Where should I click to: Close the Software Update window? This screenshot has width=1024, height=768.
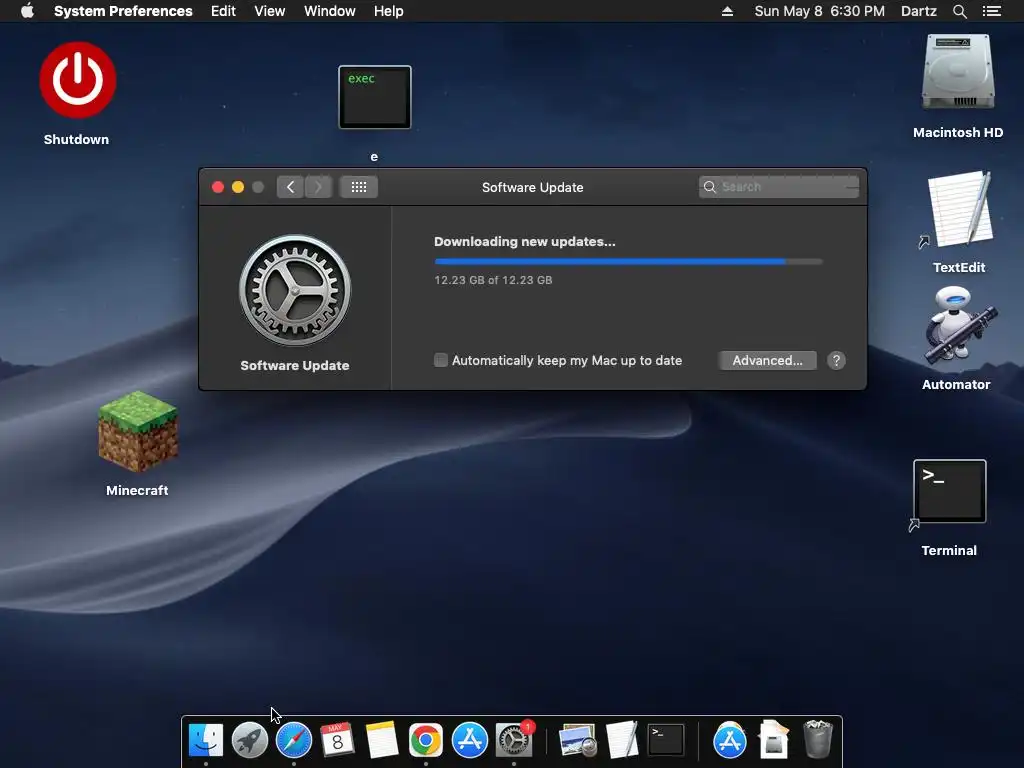tap(218, 187)
